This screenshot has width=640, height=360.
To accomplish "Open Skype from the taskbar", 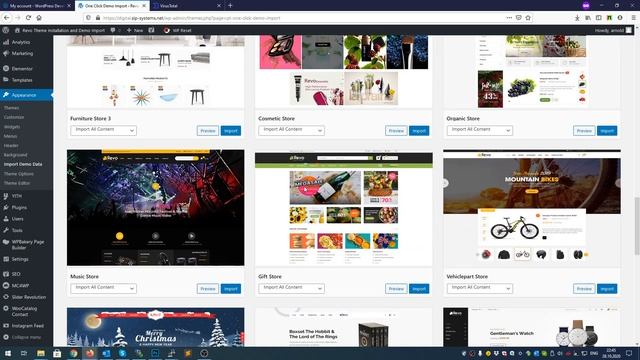I will [122, 353].
